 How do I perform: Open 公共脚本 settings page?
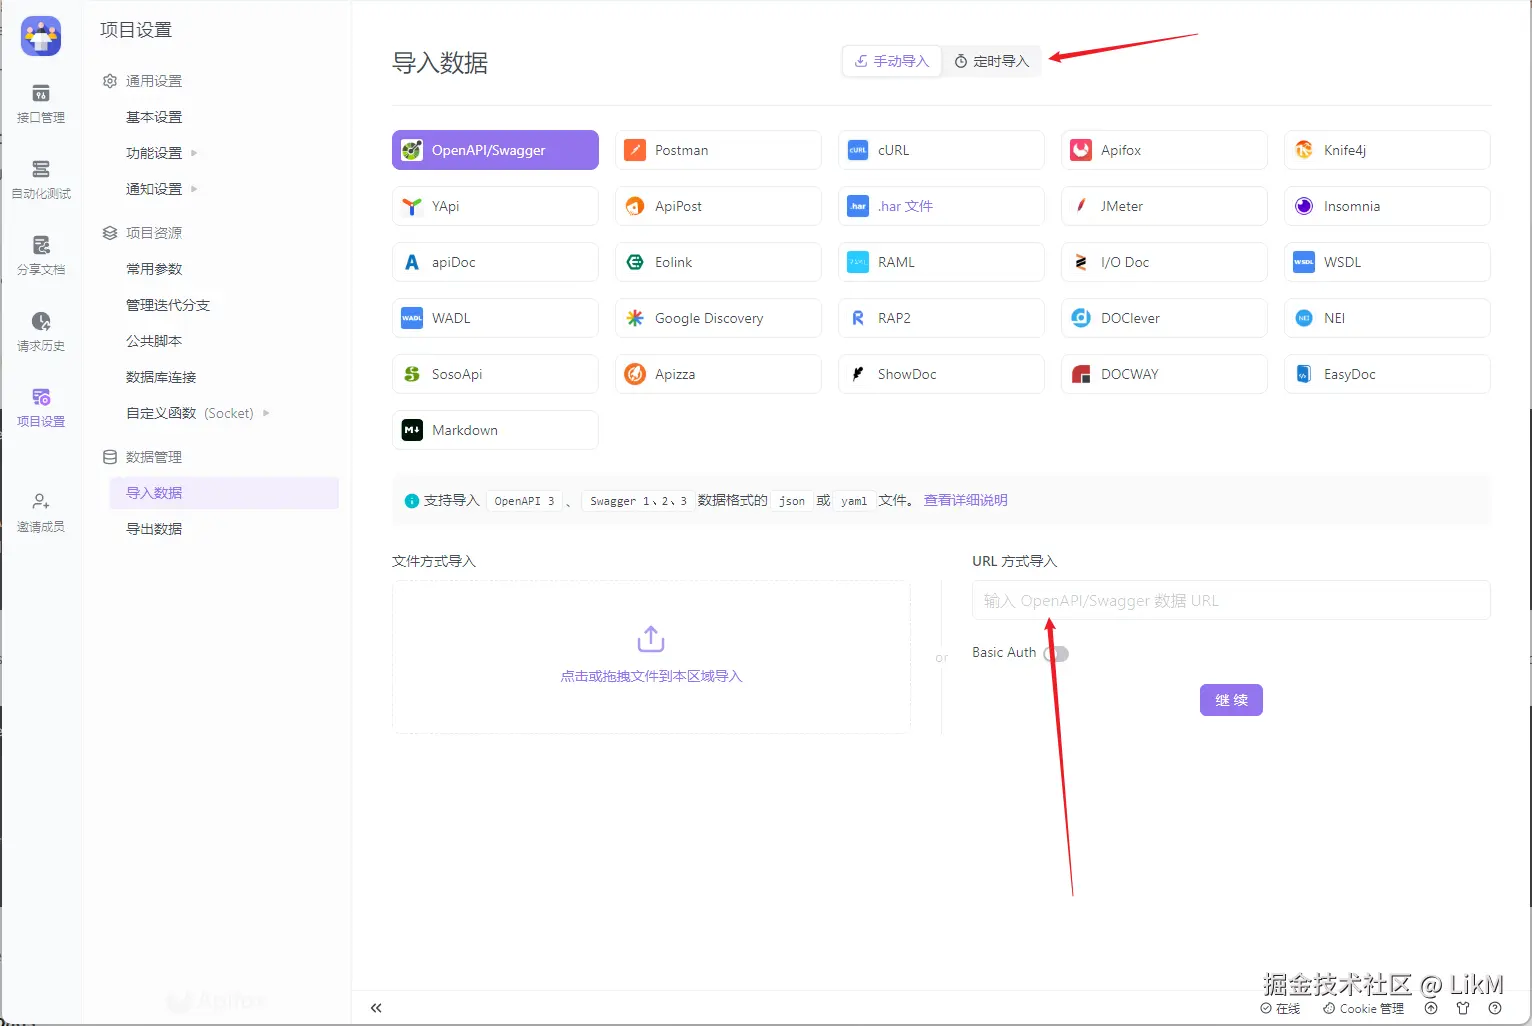(154, 341)
